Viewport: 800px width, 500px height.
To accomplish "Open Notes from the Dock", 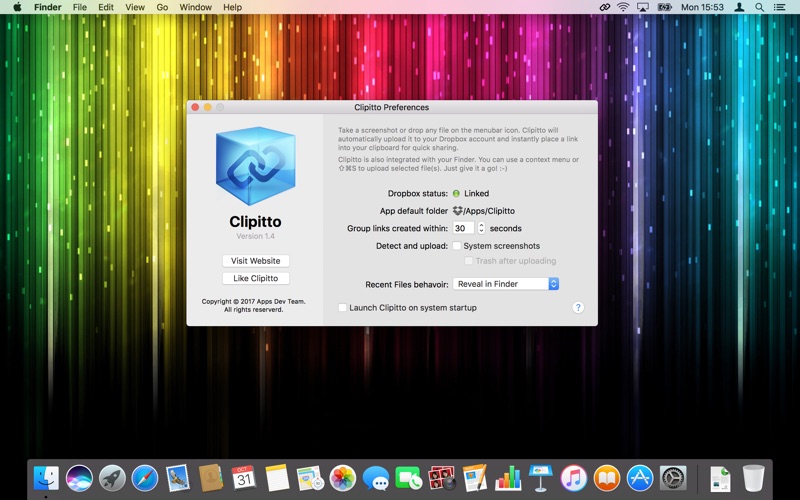I will pos(277,478).
